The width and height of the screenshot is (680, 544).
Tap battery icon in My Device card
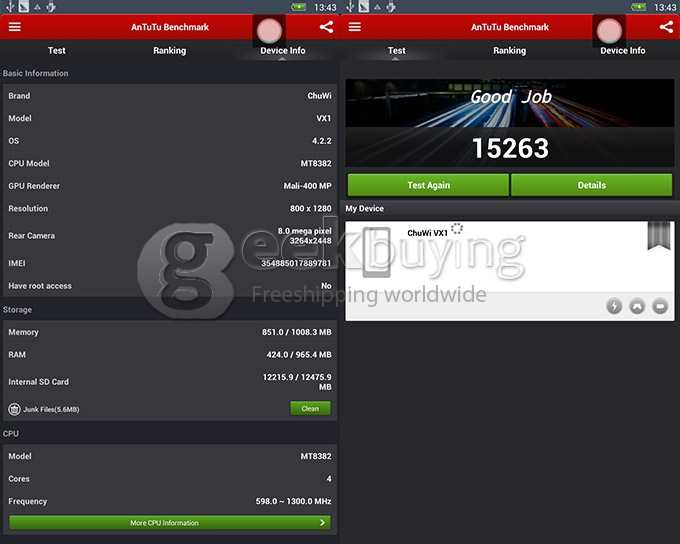[660, 306]
